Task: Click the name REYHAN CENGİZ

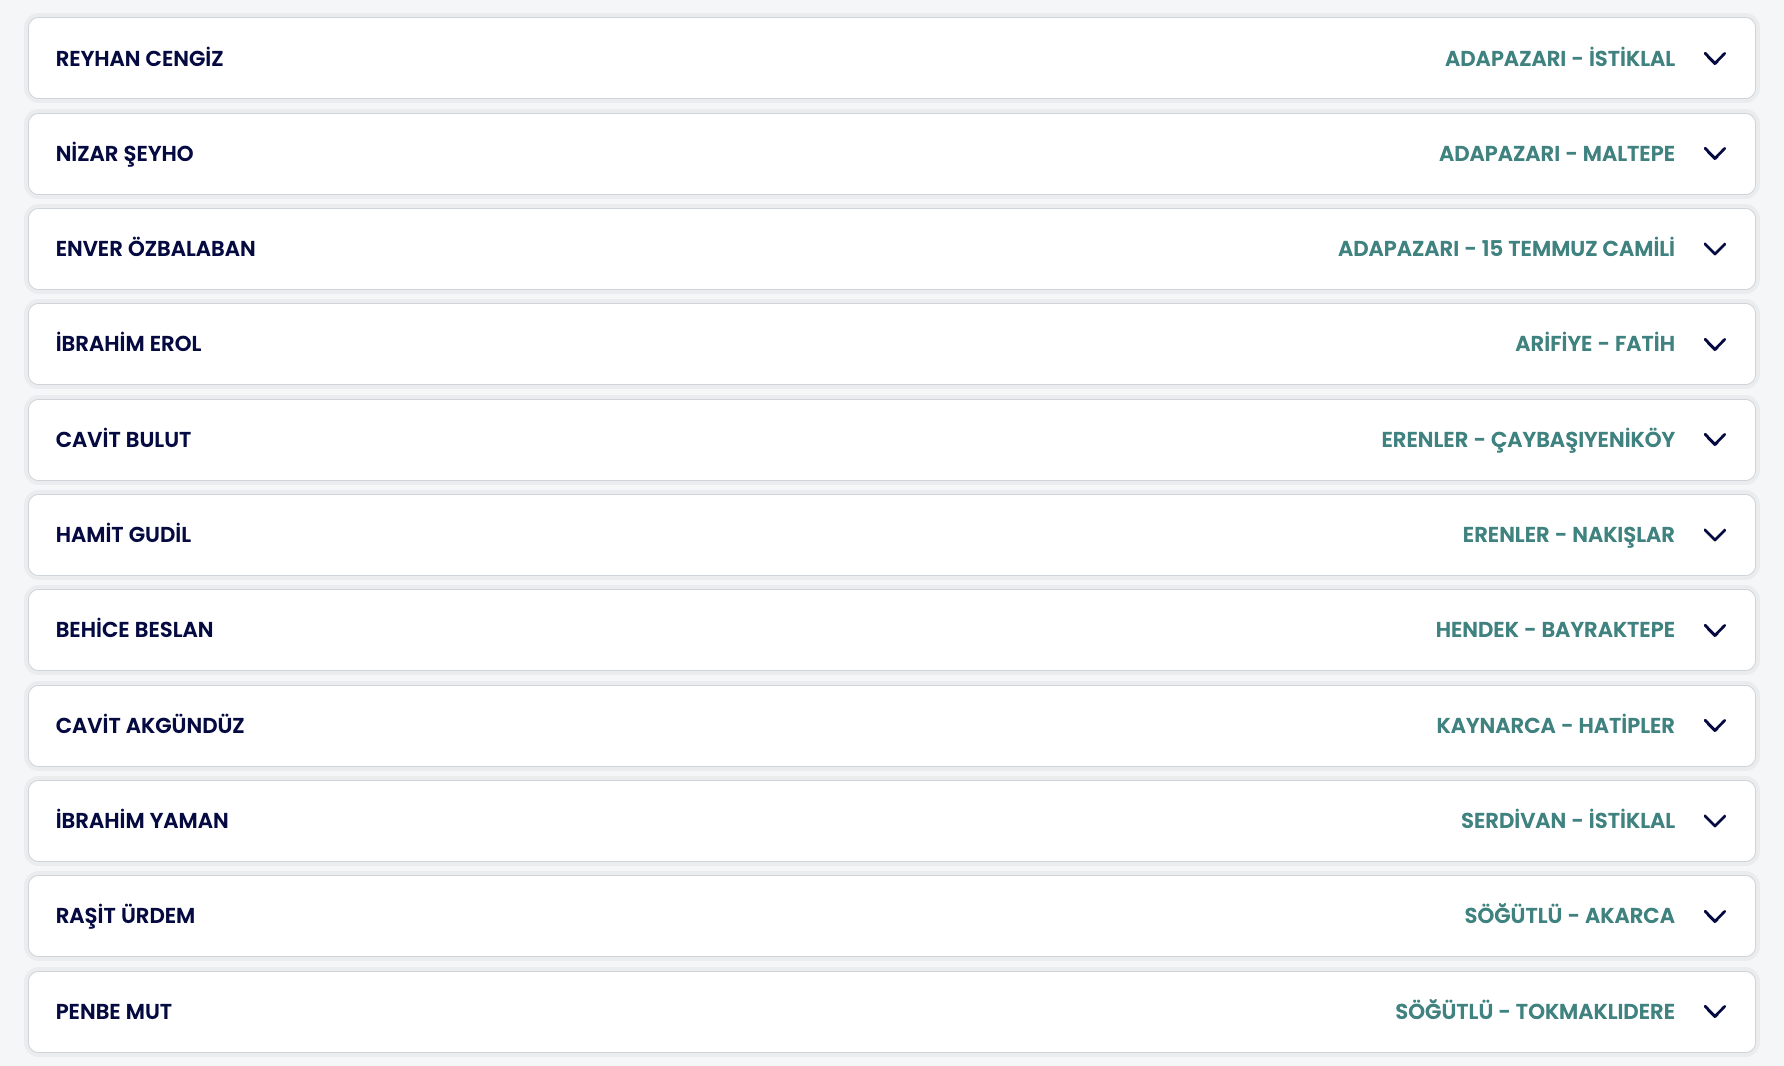Action: click(139, 59)
